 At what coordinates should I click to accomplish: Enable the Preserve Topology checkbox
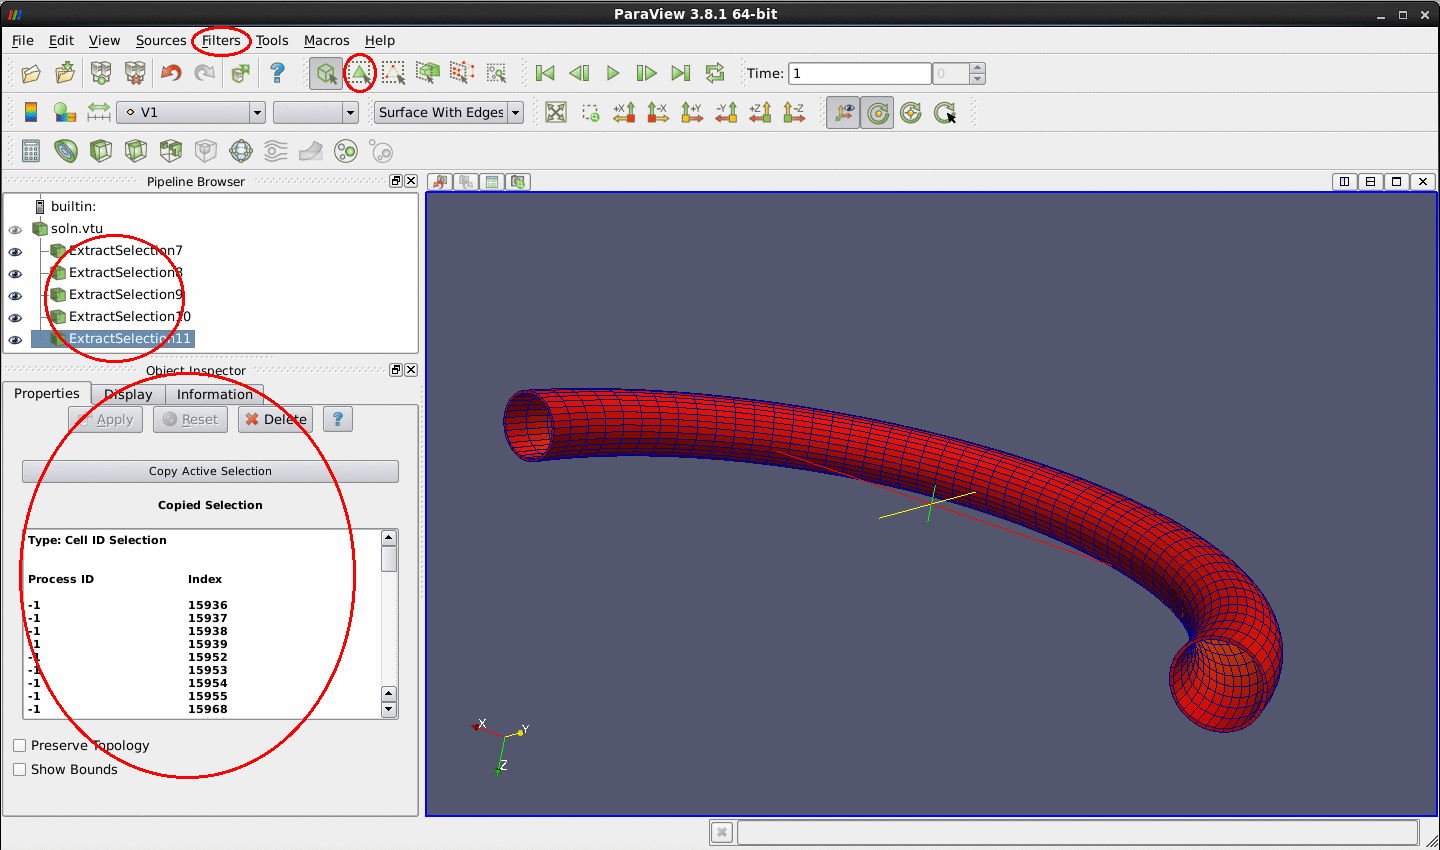point(20,745)
